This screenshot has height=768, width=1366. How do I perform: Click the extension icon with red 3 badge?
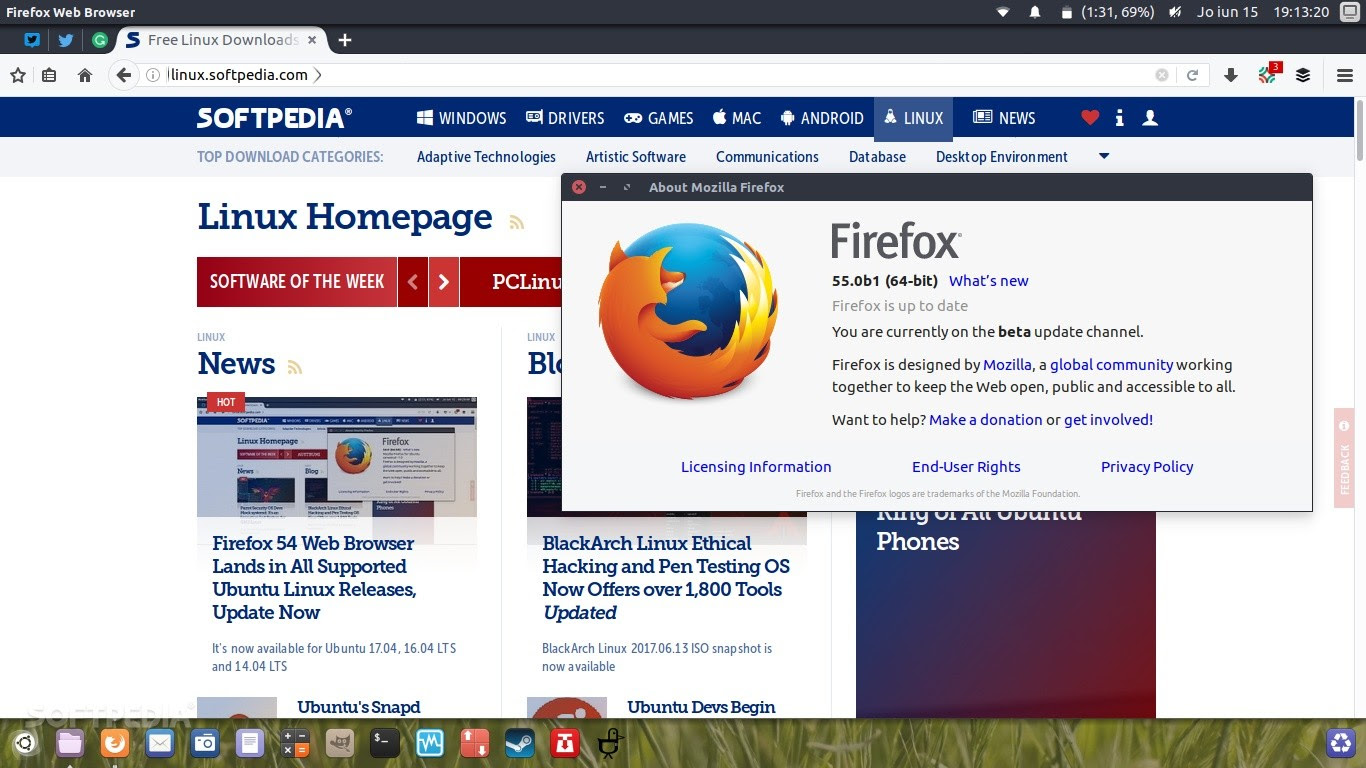tap(1268, 74)
